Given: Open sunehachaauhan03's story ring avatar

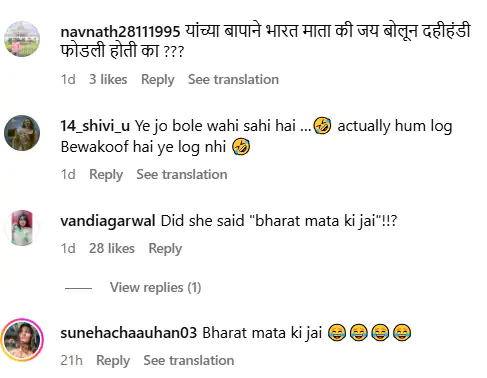Looking at the screenshot, I should point(22,340).
